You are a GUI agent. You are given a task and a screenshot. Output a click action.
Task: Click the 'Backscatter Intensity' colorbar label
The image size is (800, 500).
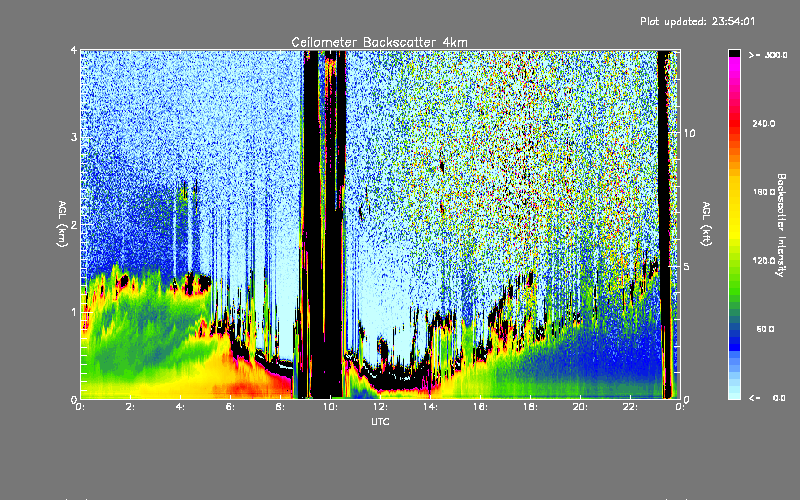tap(781, 225)
